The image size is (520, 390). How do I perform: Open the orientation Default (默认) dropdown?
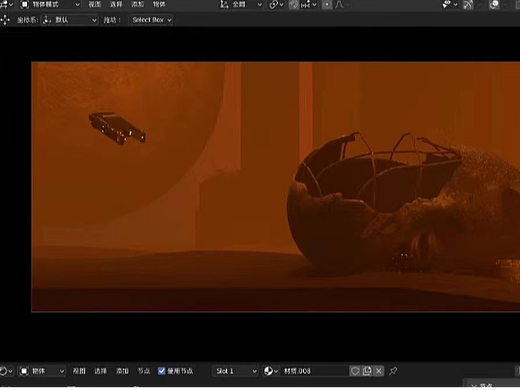(70, 20)
